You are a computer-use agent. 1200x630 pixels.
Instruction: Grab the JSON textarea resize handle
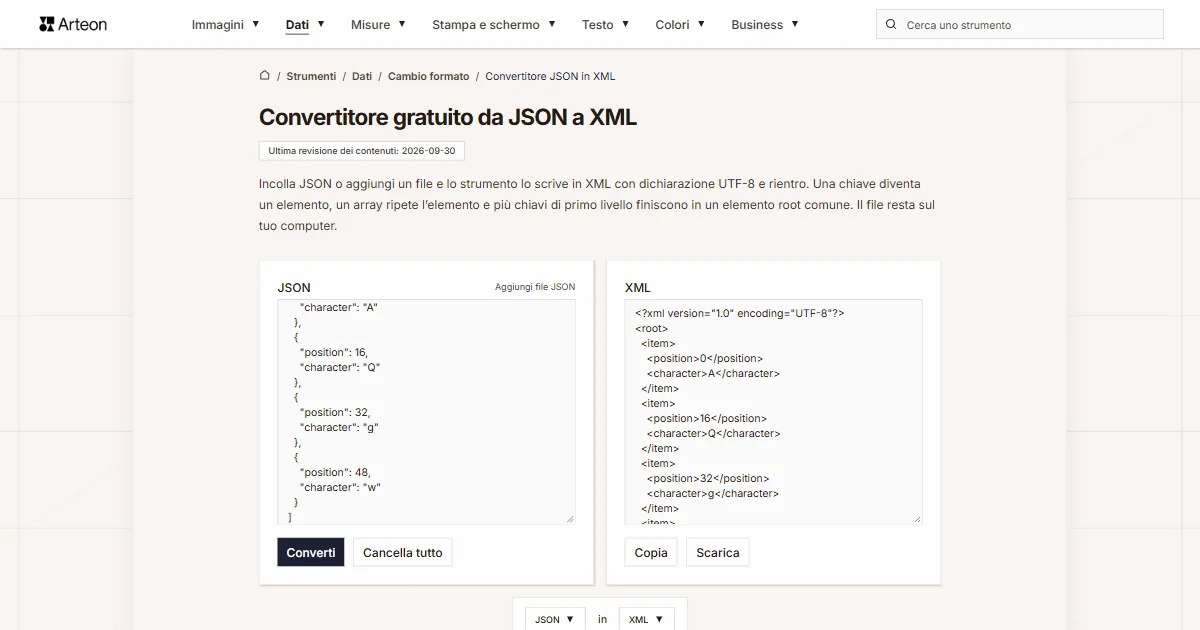570,518
